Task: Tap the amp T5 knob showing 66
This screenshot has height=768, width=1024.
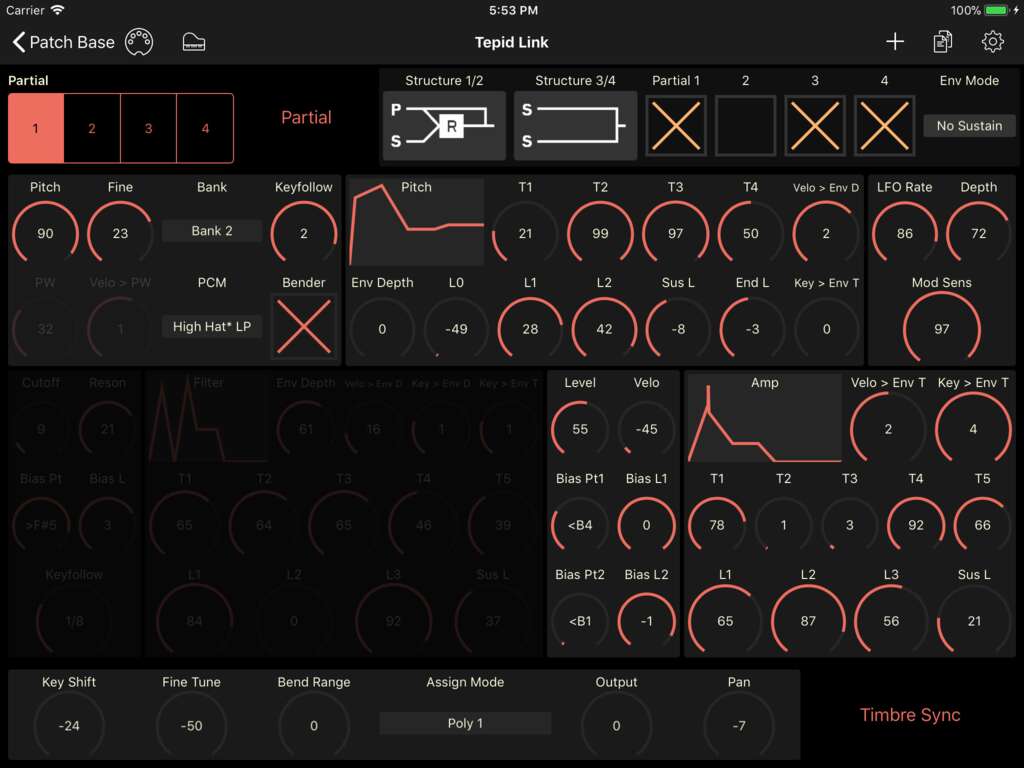Action: pos(982,525)
